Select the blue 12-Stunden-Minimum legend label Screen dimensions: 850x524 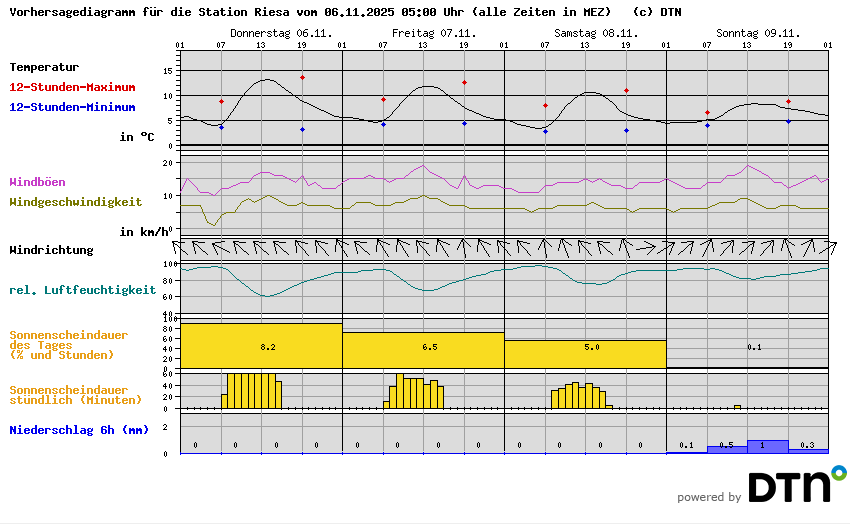[x=71, y=107]
